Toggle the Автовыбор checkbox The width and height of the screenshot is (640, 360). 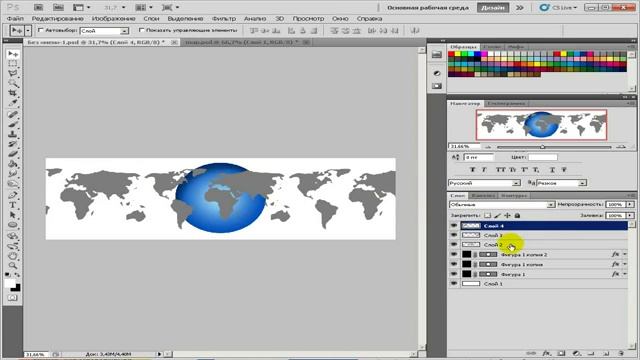(40, 30)
